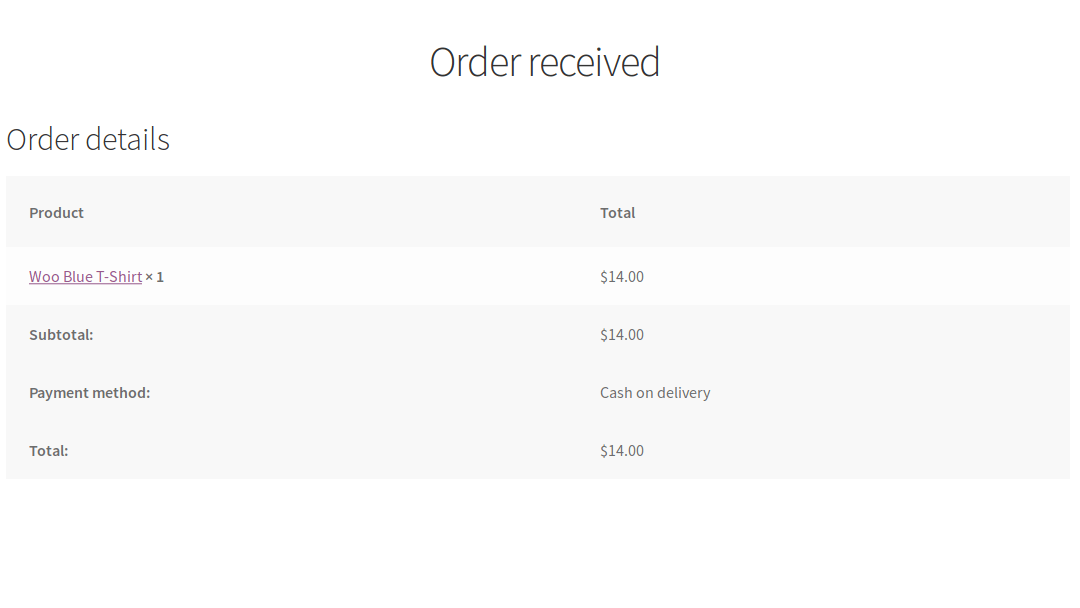Select the Payment method label
The height and width of the screenshot is (608, 1080).
point(89,392)
